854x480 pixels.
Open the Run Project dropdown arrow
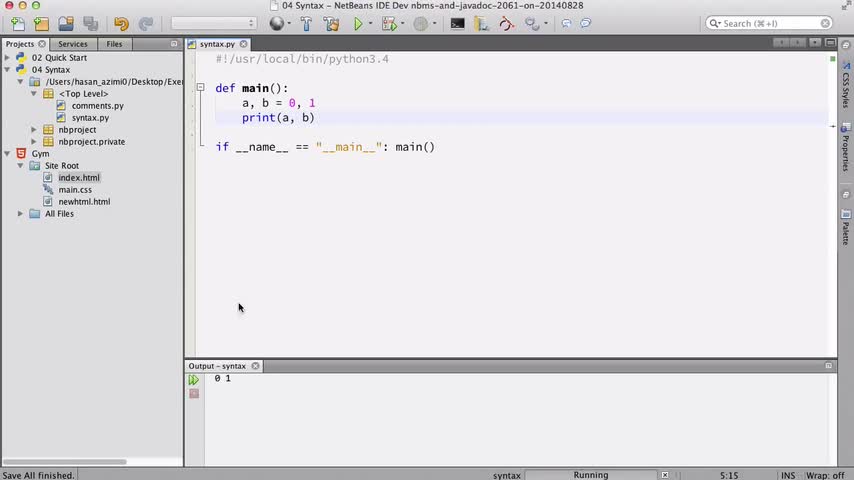click(x=370, y=23)
